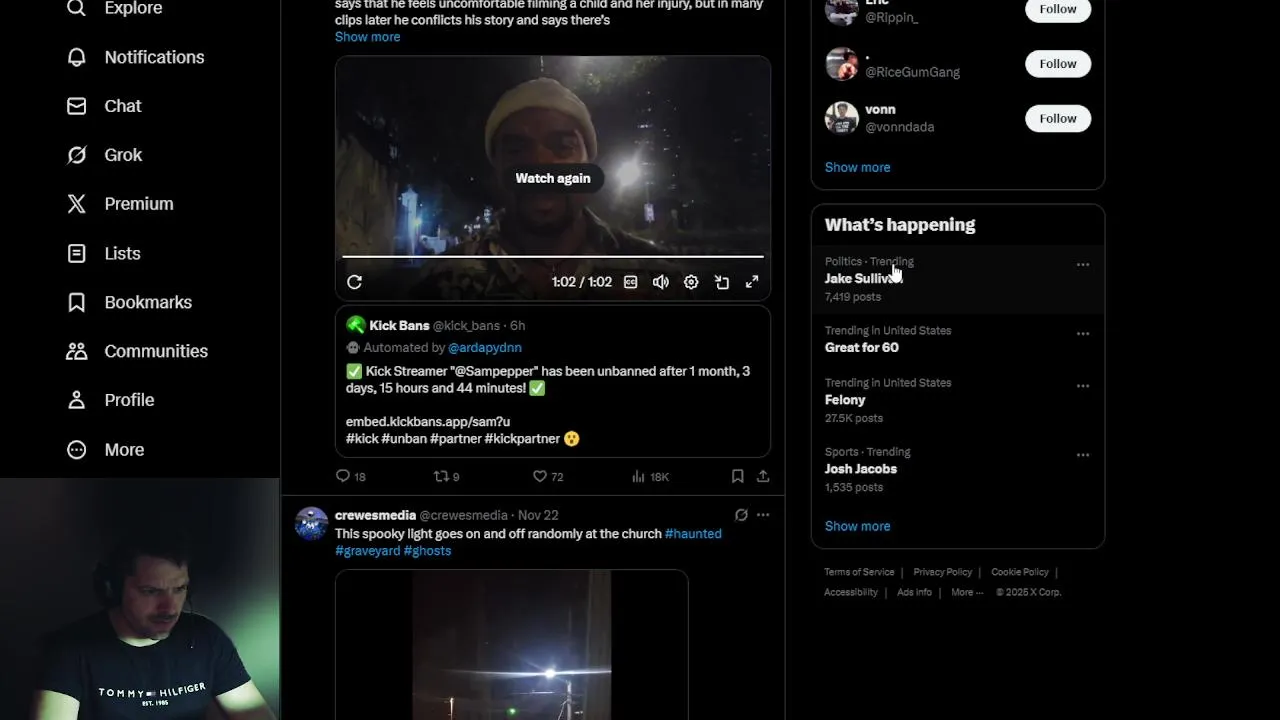This screenshot has width=1280, height=720.
Task: Click the video progress bar
Action: 552,257
